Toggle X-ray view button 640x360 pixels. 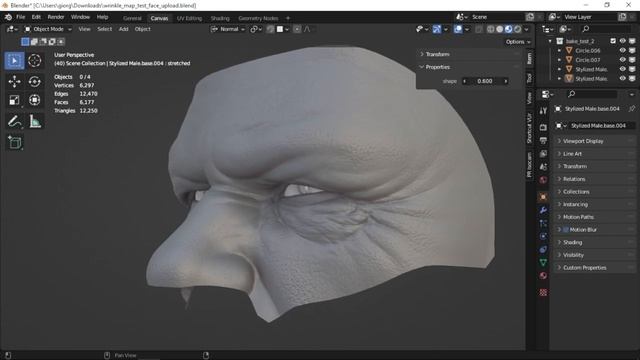click(x=479, y=29)
